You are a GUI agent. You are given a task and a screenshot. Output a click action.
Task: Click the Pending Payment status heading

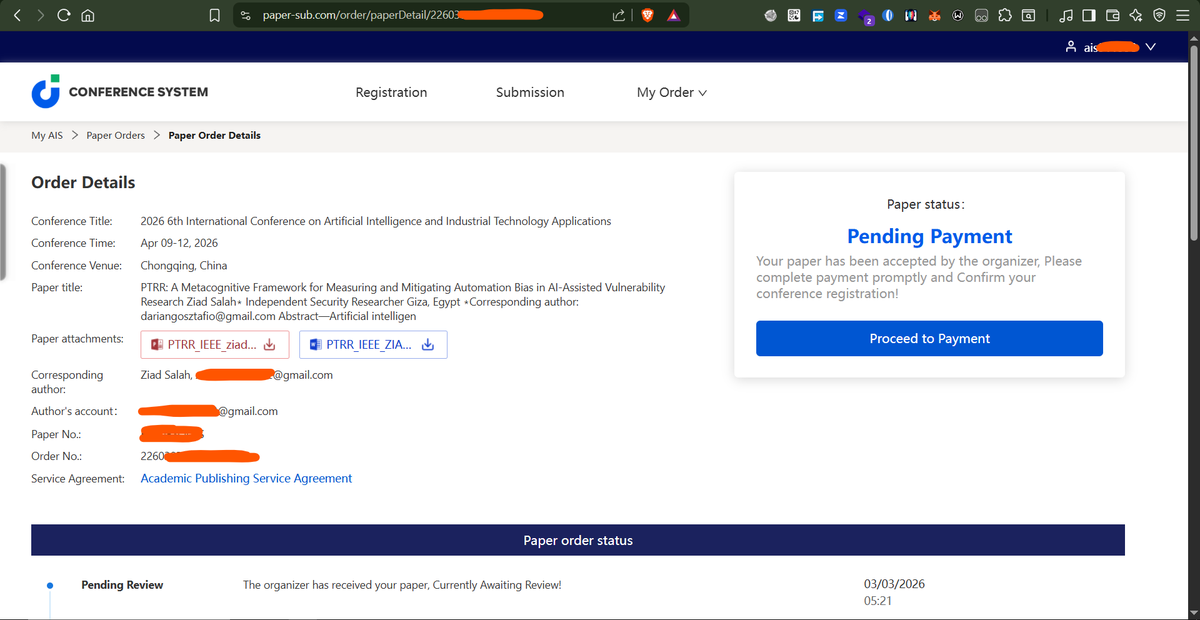pyautogui.click(x=929, y=236)
